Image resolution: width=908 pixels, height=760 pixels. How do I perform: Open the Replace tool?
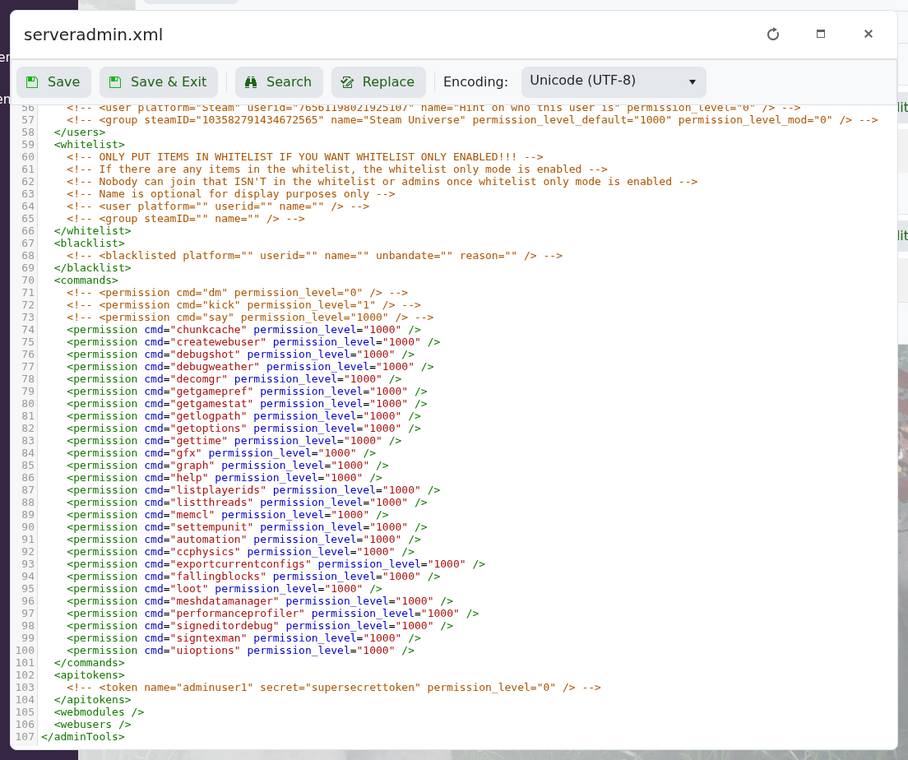point(378,82)
